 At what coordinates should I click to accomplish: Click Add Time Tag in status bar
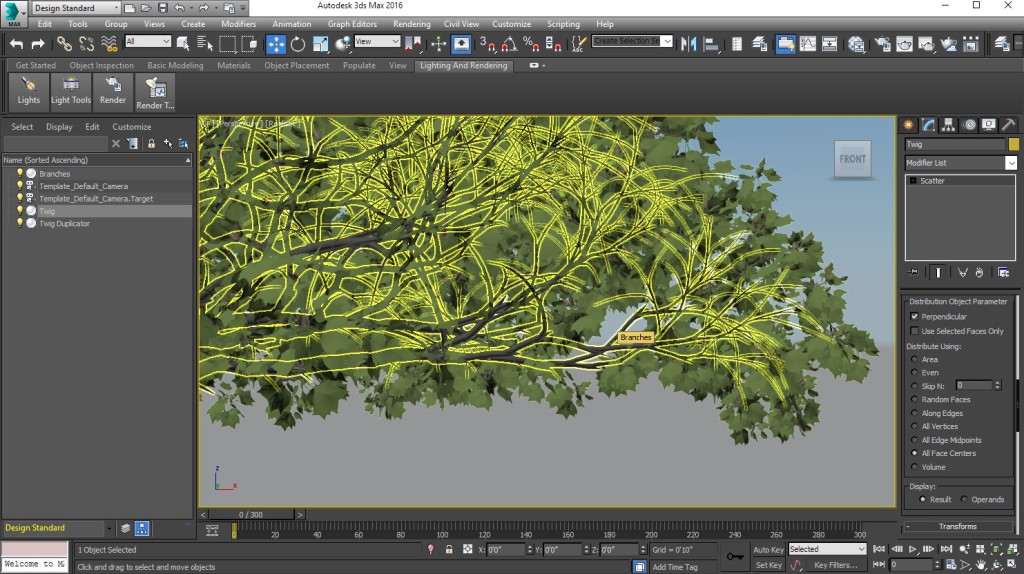coord(675,567)
